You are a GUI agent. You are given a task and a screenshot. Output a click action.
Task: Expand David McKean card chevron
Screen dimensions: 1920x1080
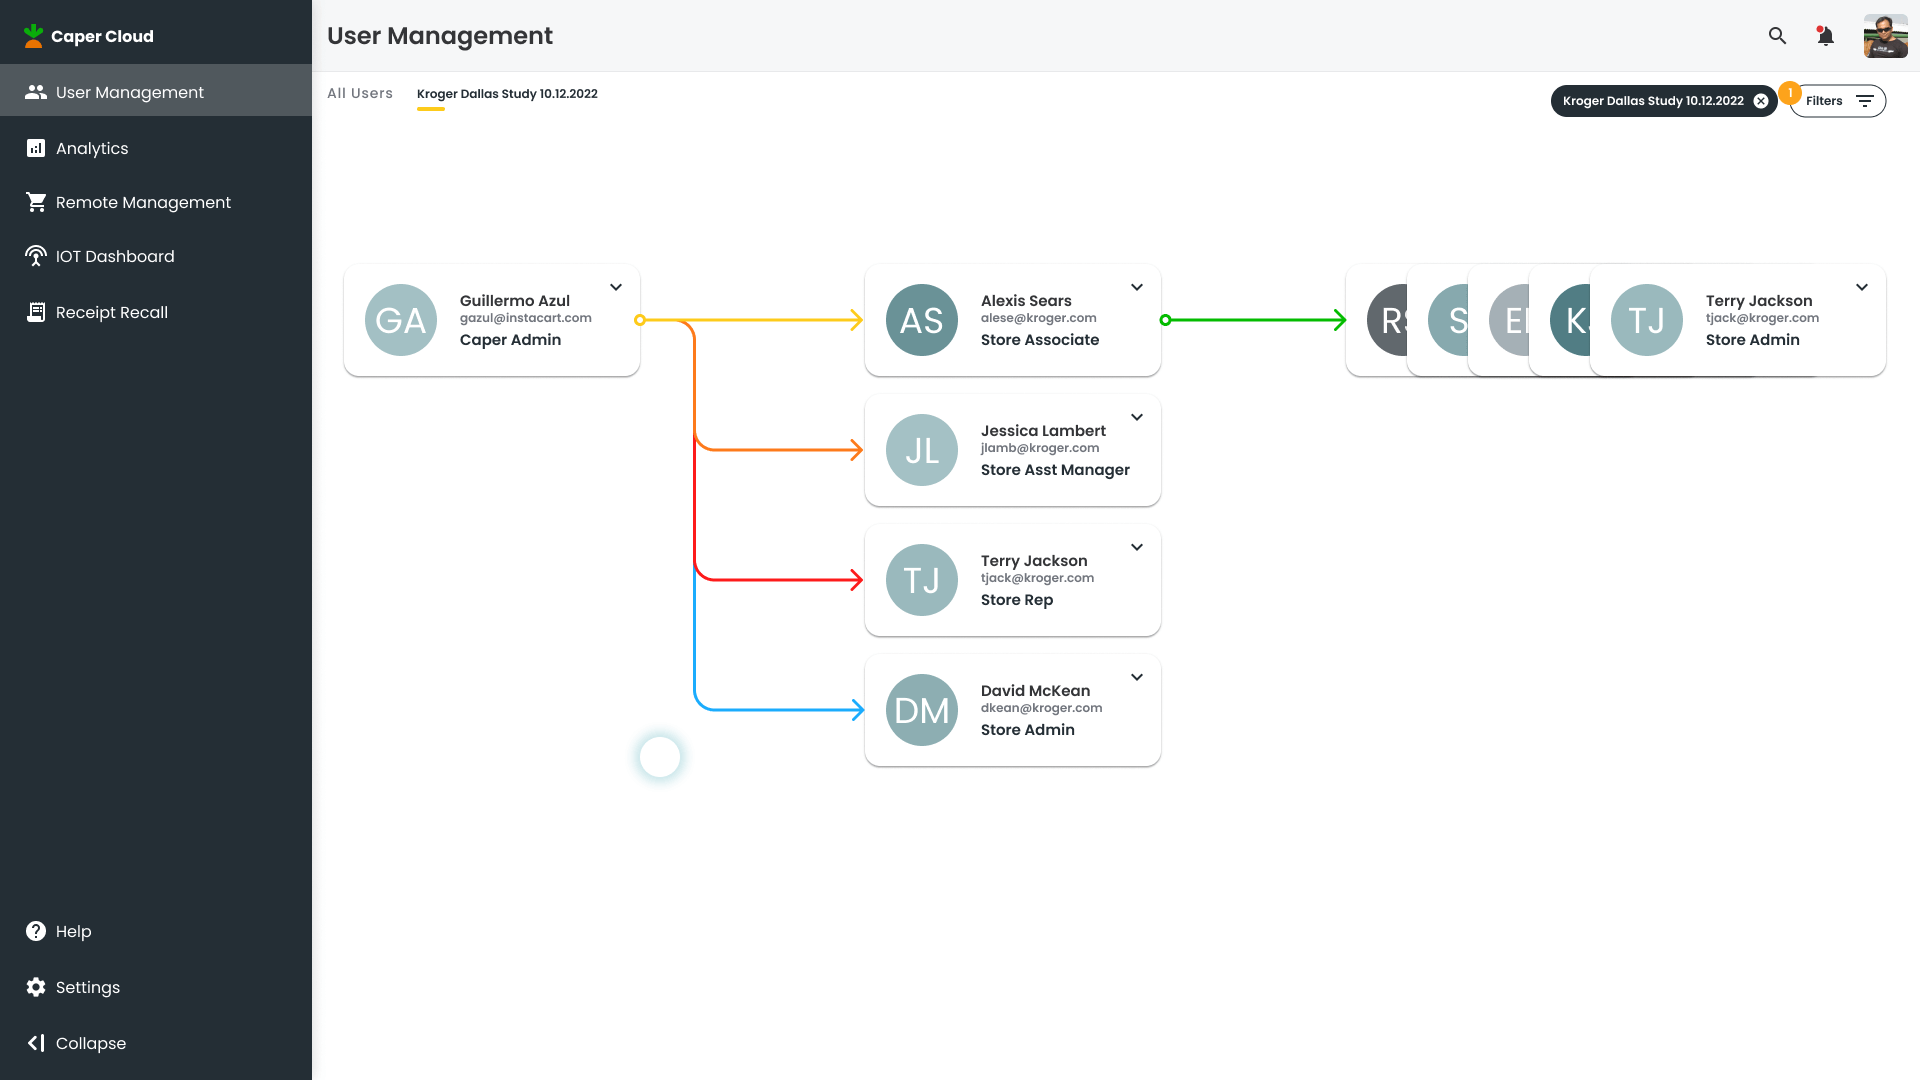(1137, 677)
